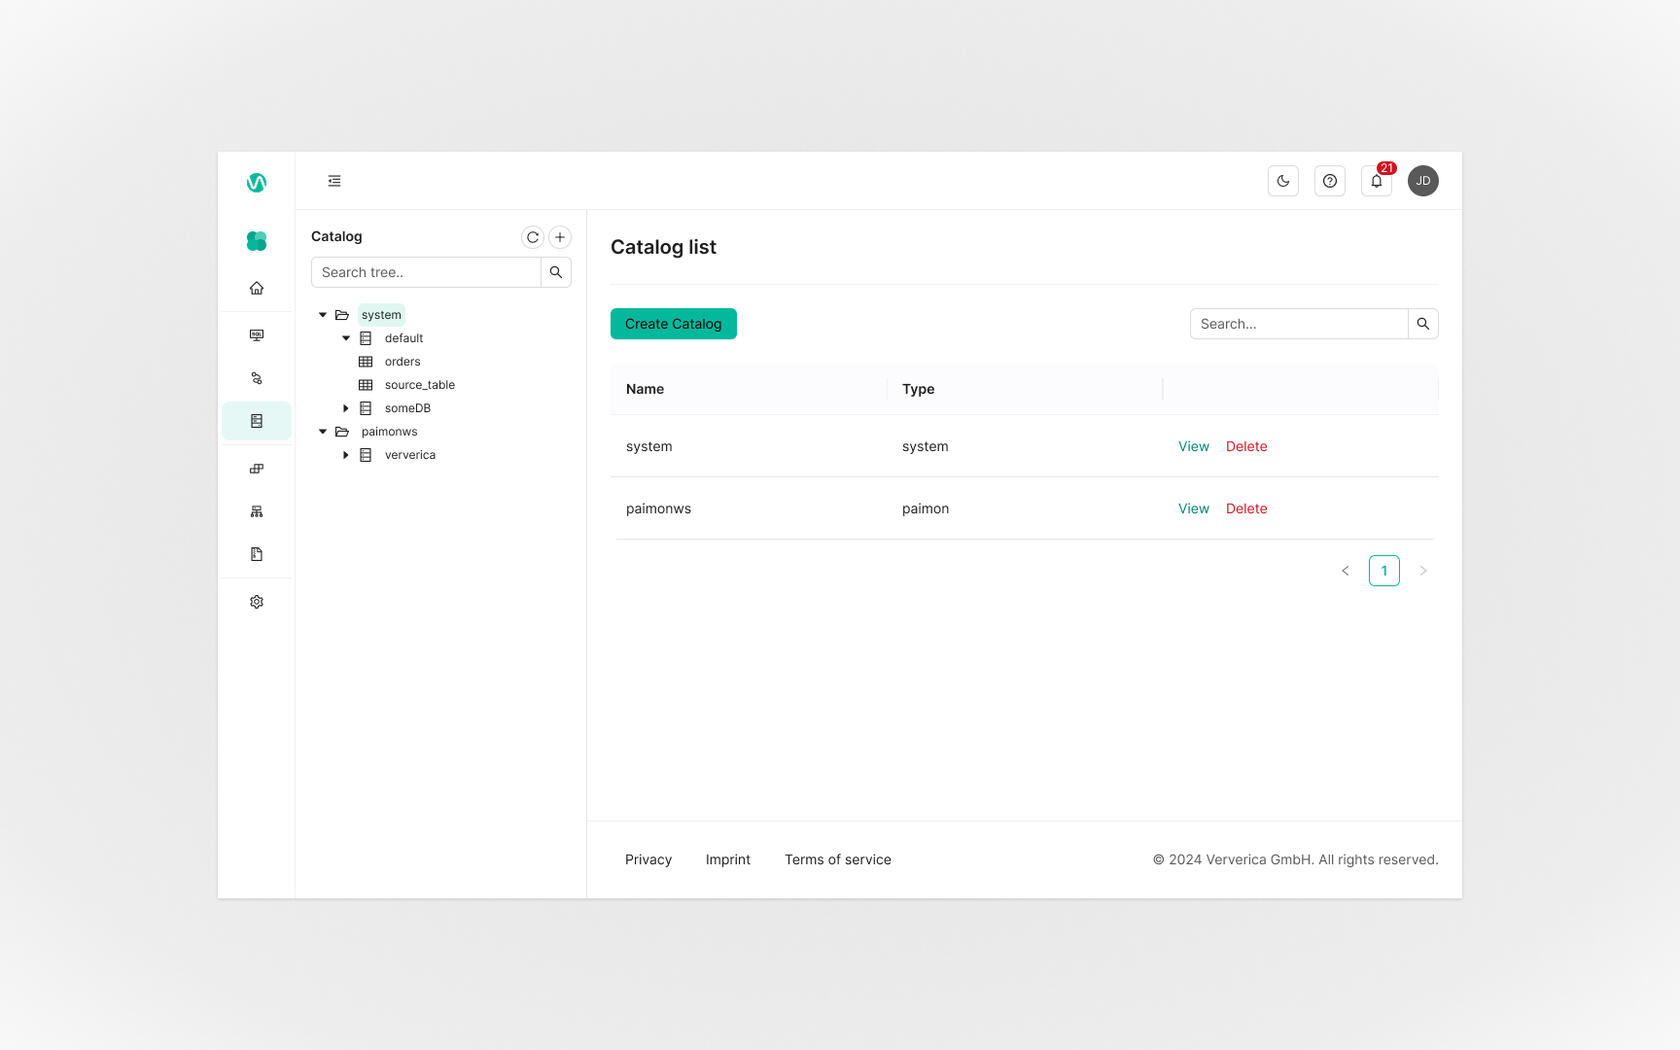This screenshot has height=1050, width=1680.
Task: Open the help question mark icon
Action: pyautogui.click(x=1329, y=181)
